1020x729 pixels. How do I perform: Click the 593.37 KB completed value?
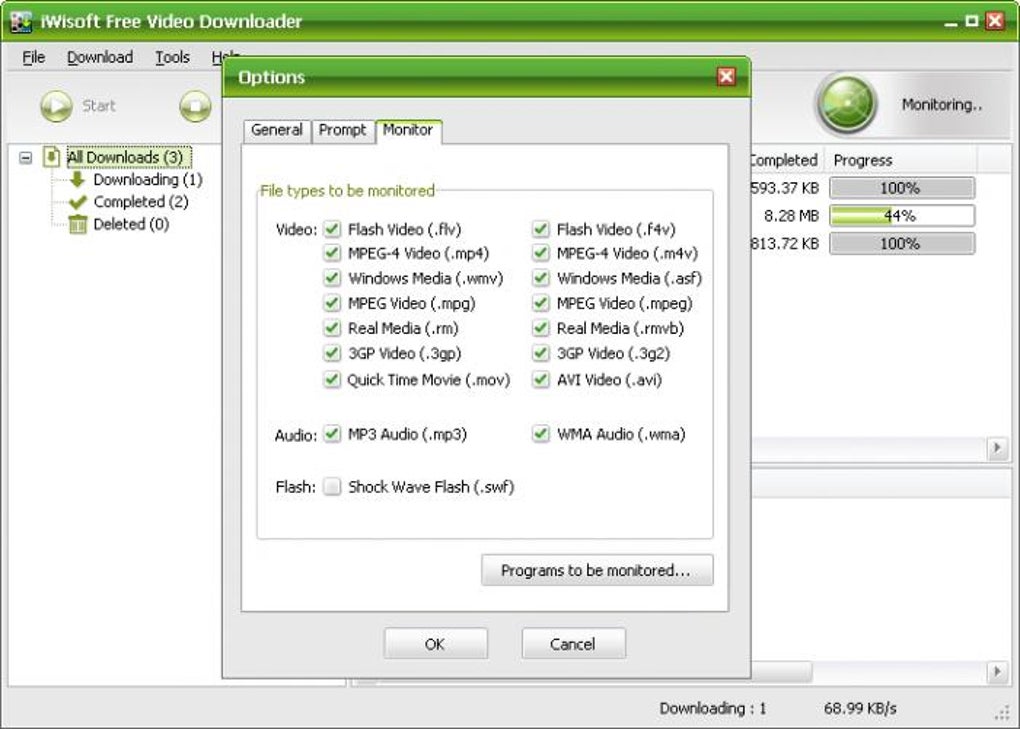click(784, 188)
